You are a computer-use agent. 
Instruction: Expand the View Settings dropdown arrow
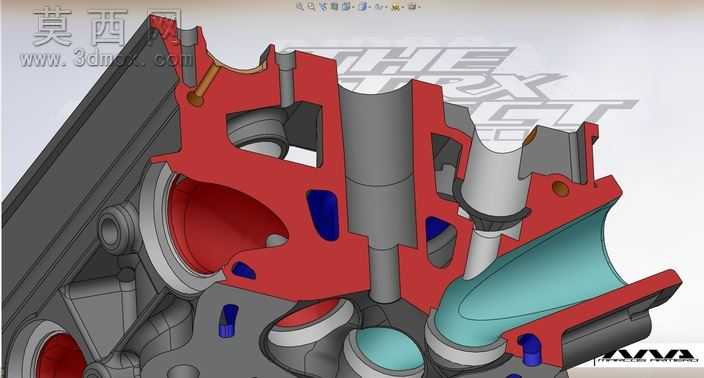(419, 7)
